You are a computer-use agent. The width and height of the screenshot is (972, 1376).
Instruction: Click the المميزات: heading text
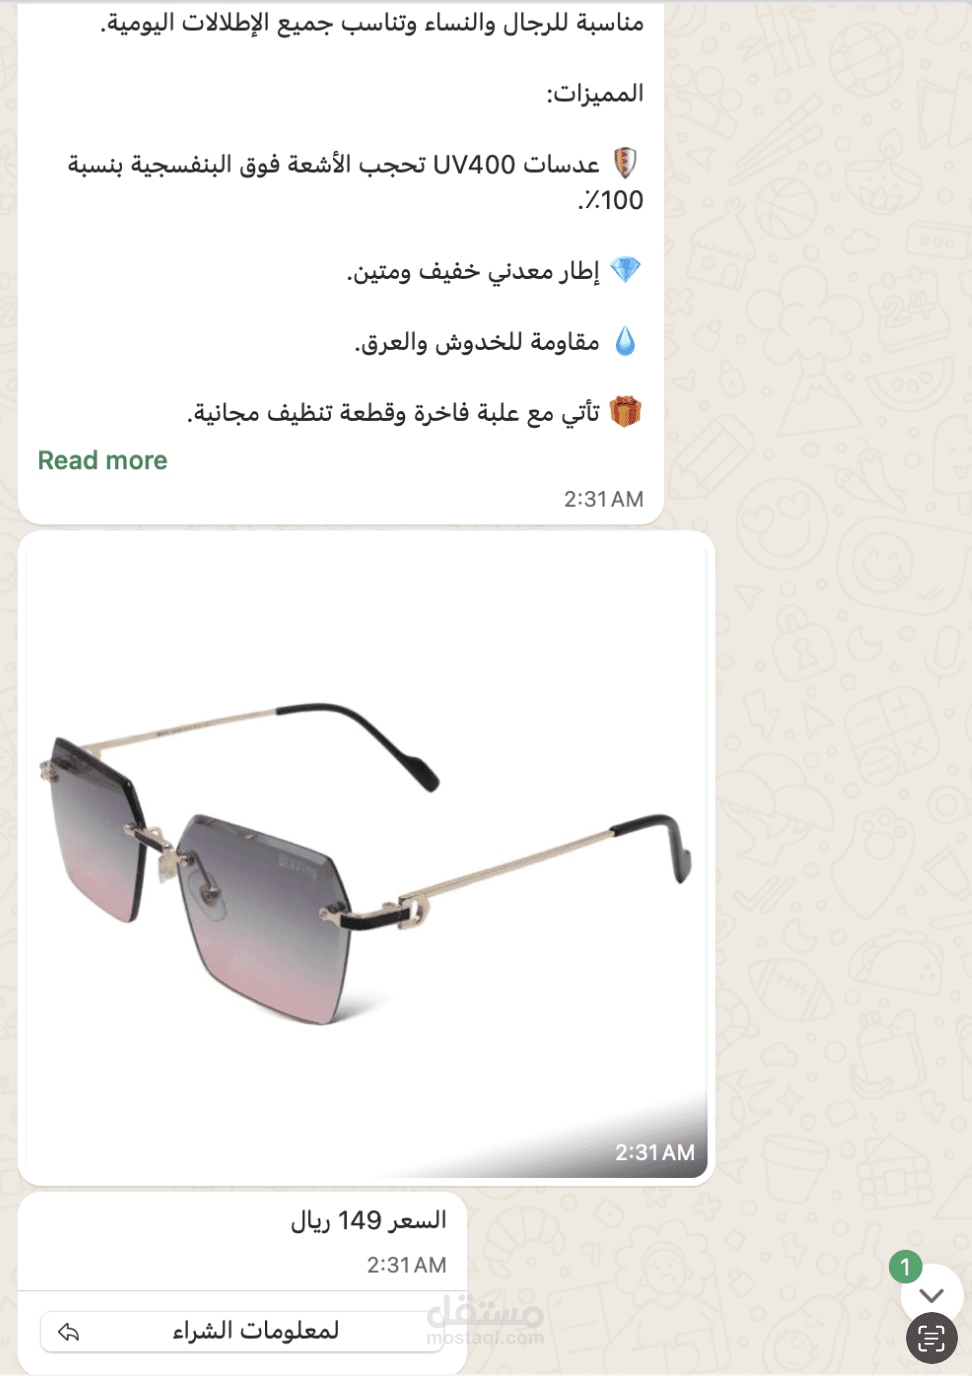[x=594, y=94]
